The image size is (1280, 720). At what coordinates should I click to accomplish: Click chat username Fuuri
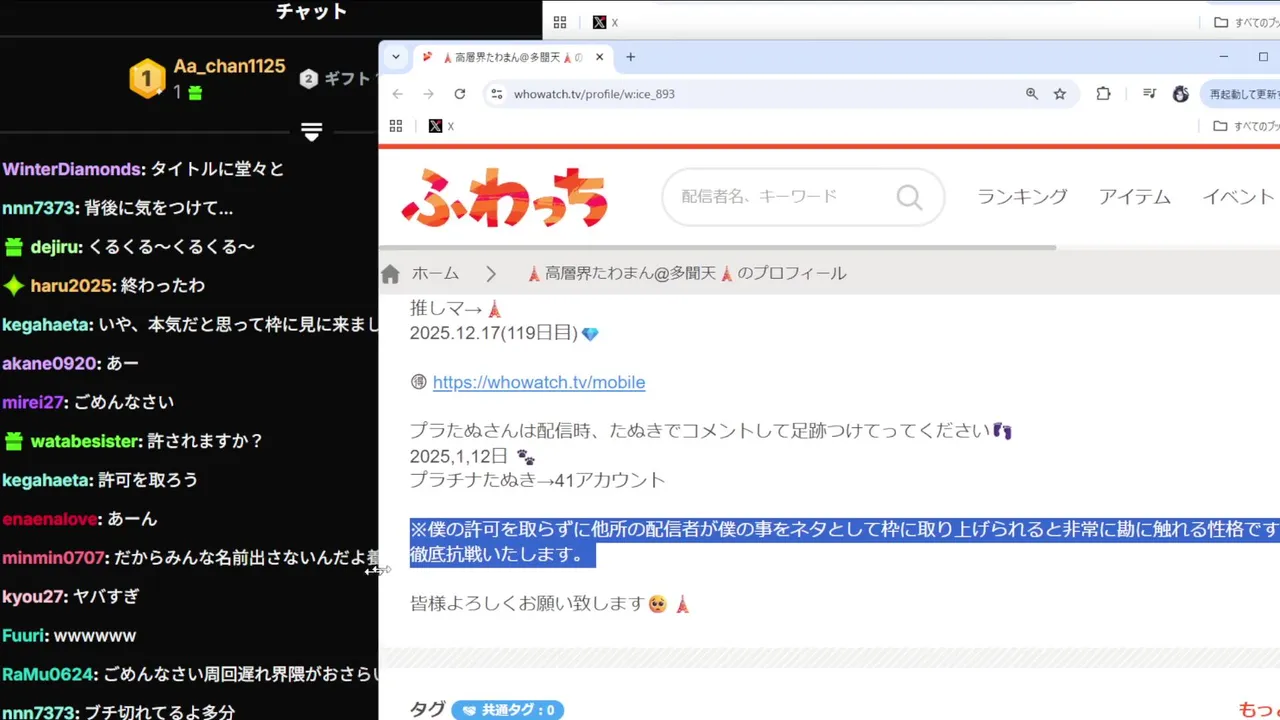(x=24, y=636)
